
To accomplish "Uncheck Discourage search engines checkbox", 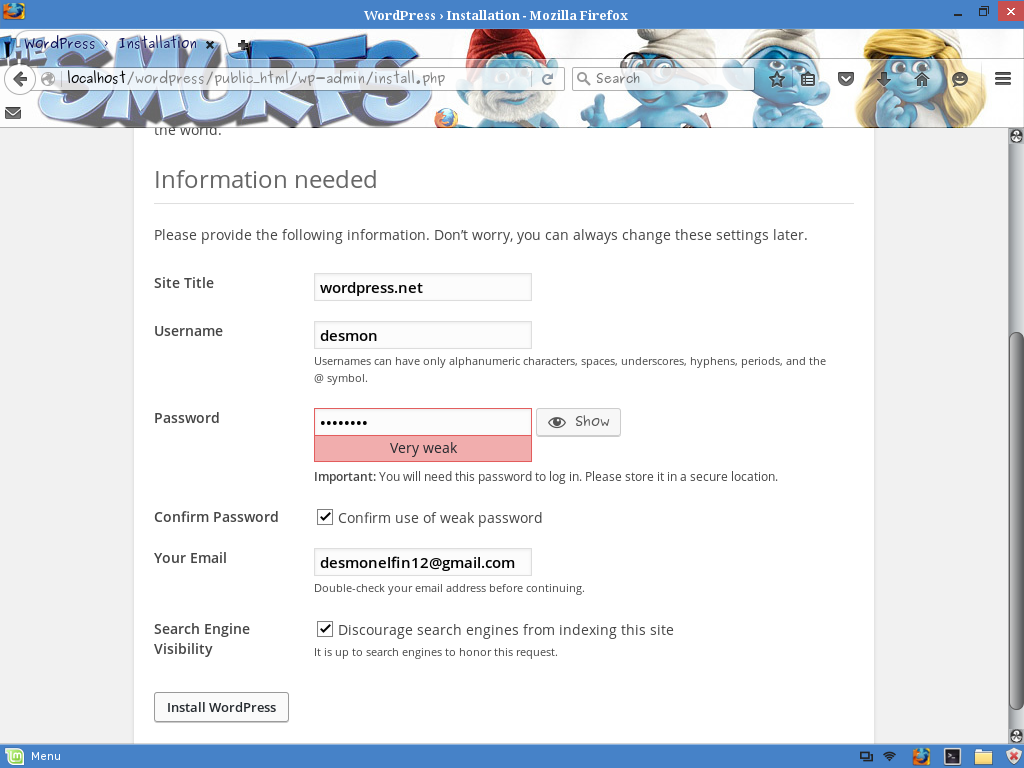I will (x=325, y=629).
